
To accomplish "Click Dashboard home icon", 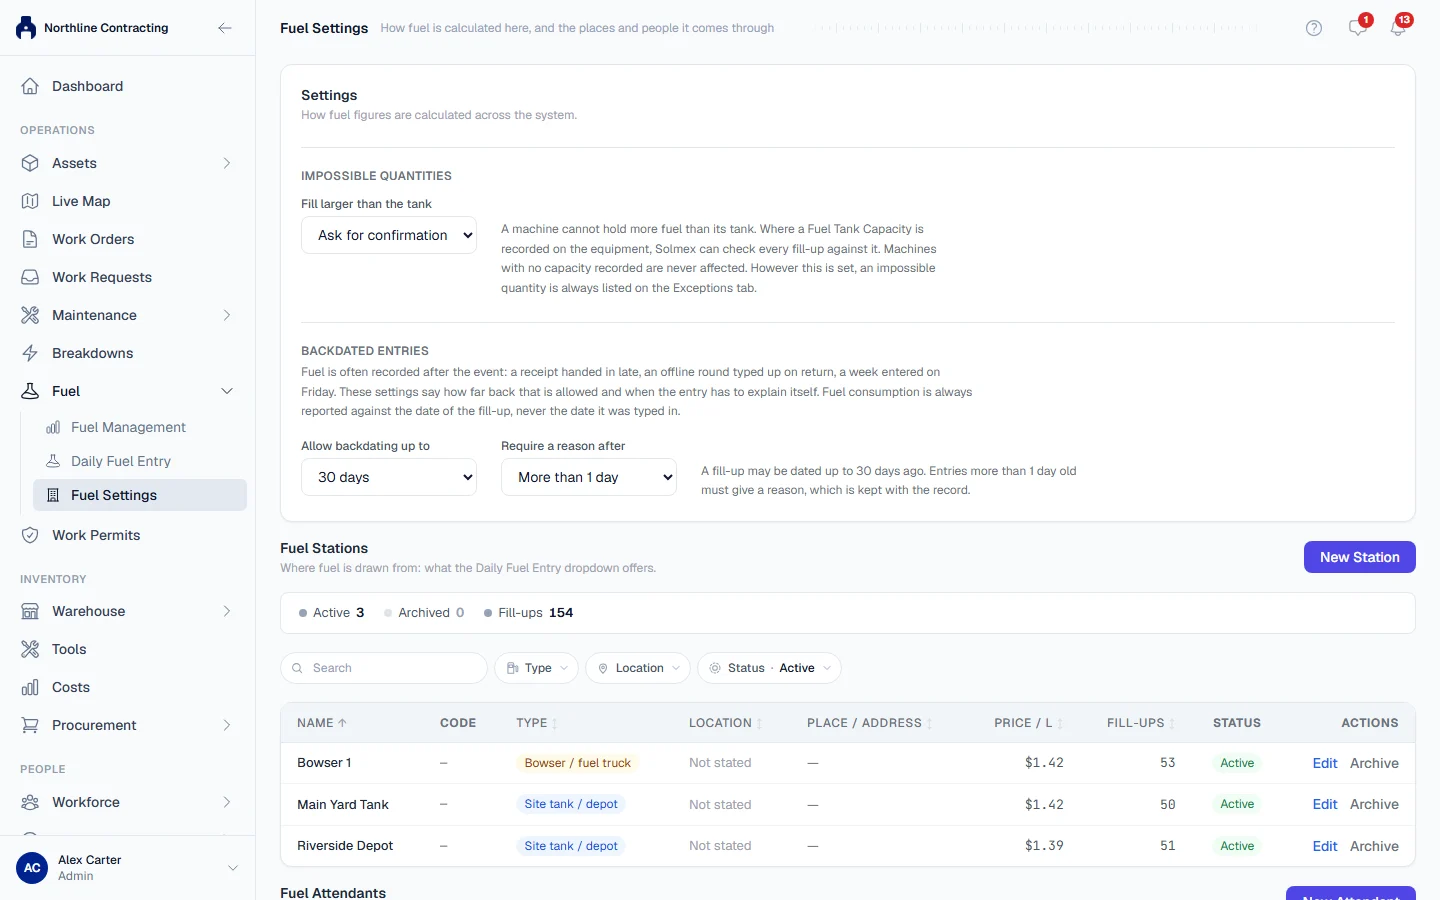I will point(30,86).
